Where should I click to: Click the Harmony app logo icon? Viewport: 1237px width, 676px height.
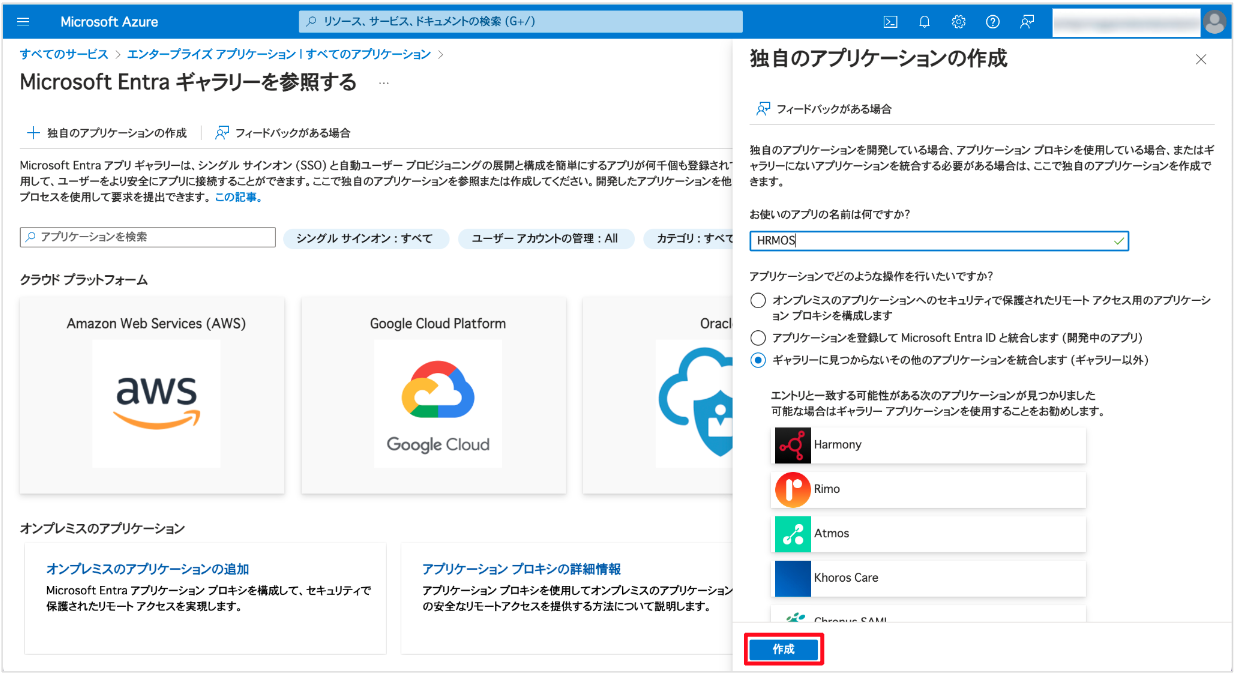792,445
